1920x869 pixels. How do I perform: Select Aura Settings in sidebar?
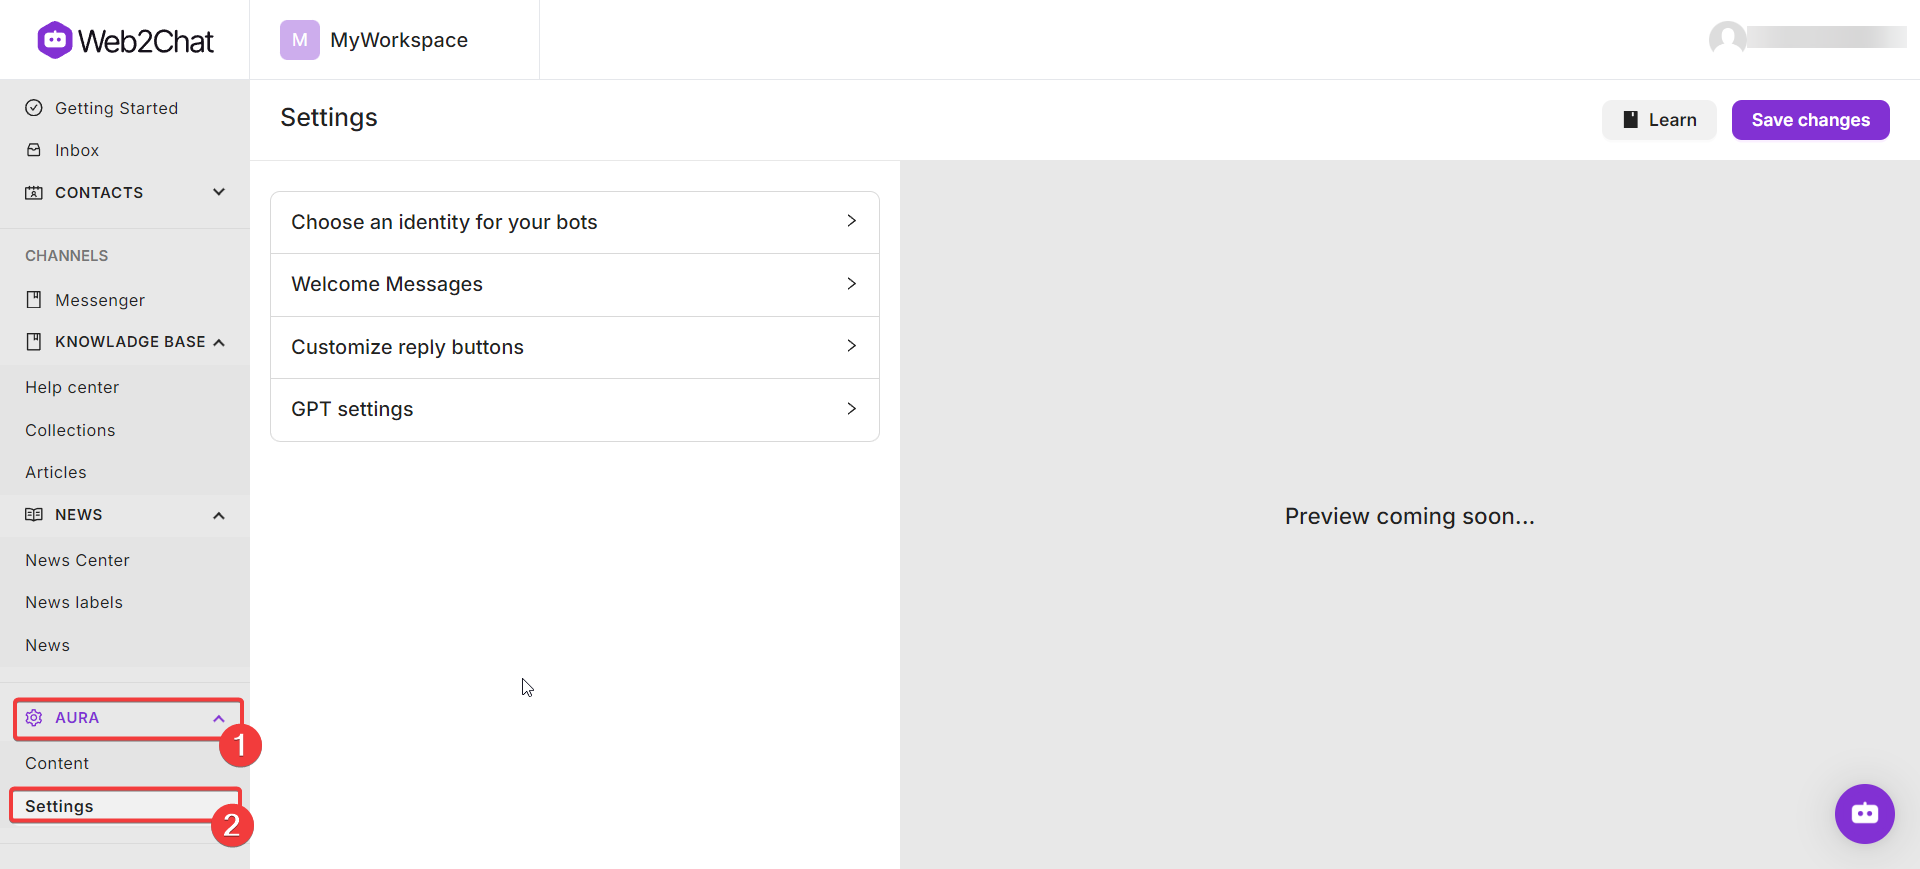[59, 806]
